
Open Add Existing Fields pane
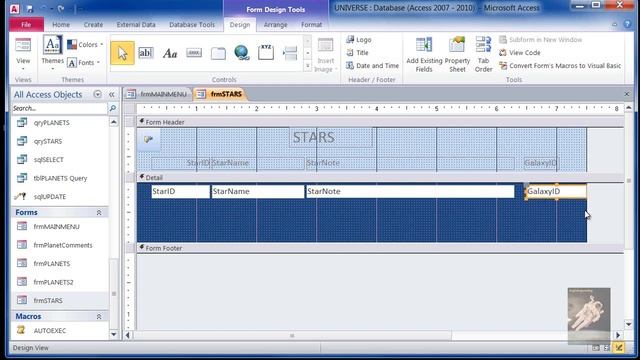coord(424,55)
